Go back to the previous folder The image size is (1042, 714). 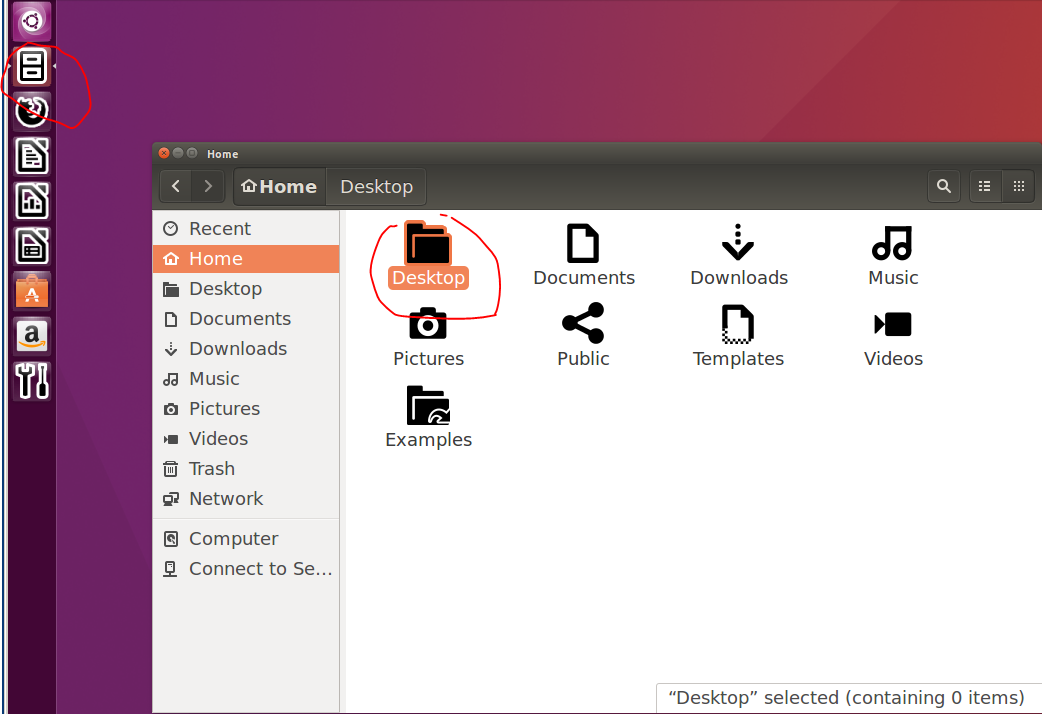tap(175, 186)
